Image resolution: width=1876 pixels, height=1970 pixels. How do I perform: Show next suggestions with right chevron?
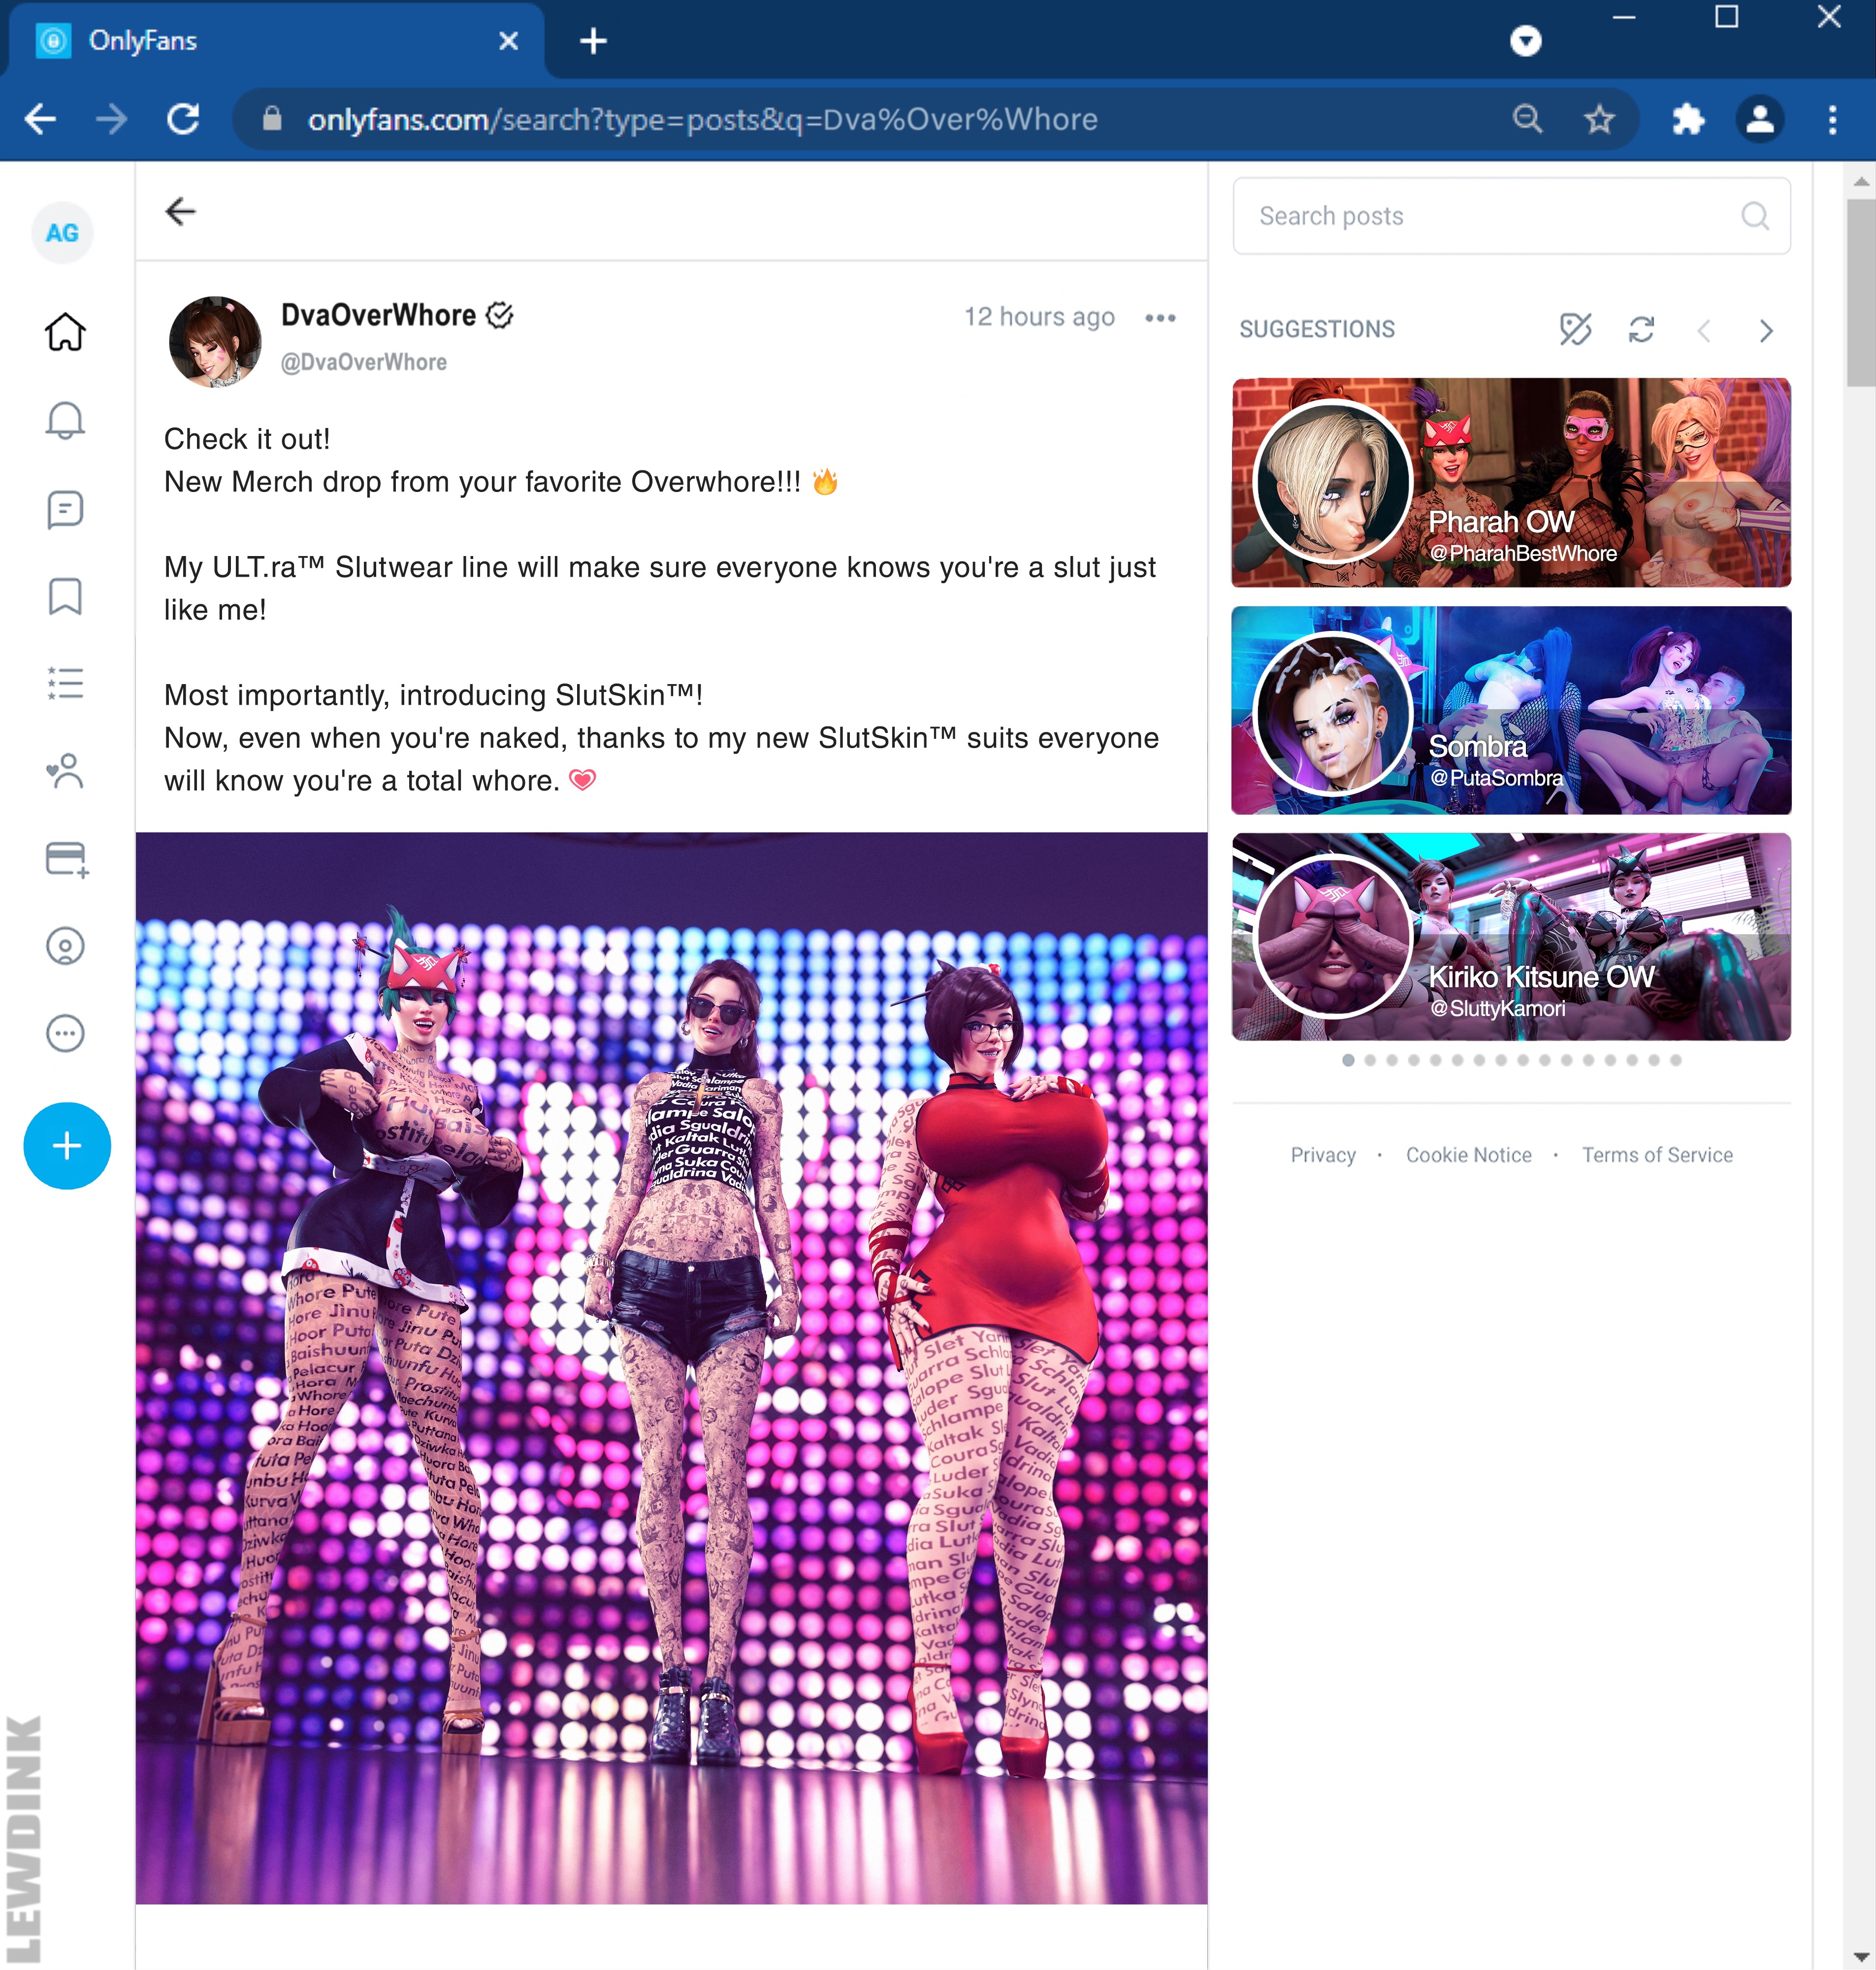point(1766,330)
